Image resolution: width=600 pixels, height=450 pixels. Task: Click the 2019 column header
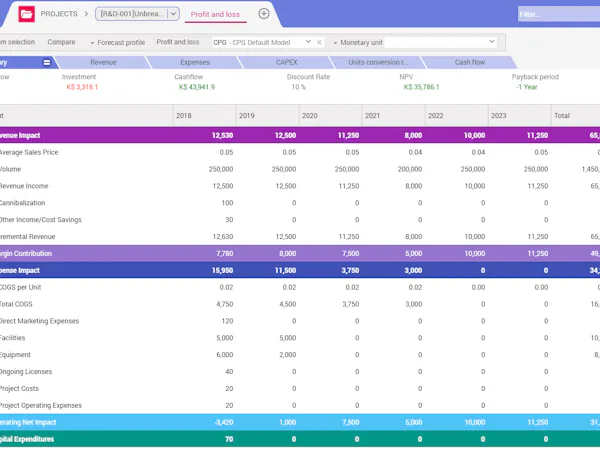[x=268, y=116]
